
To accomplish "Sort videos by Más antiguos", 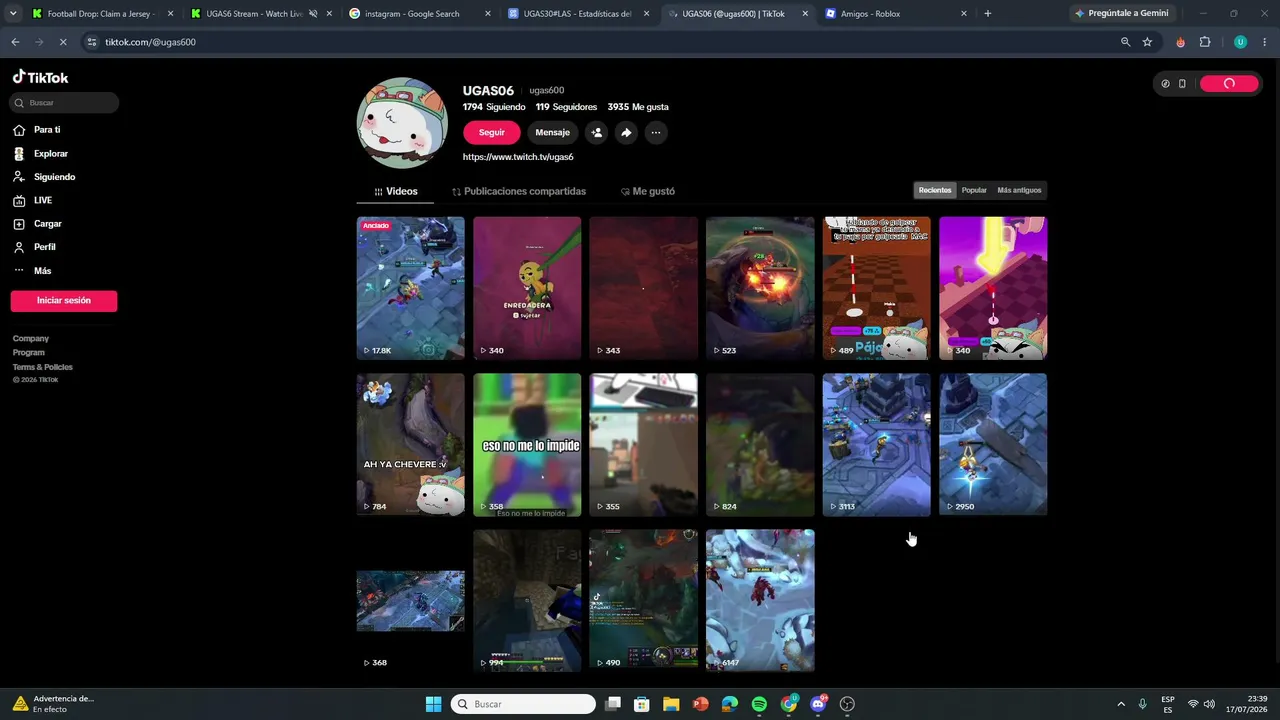I will (x=1019, y=190).
